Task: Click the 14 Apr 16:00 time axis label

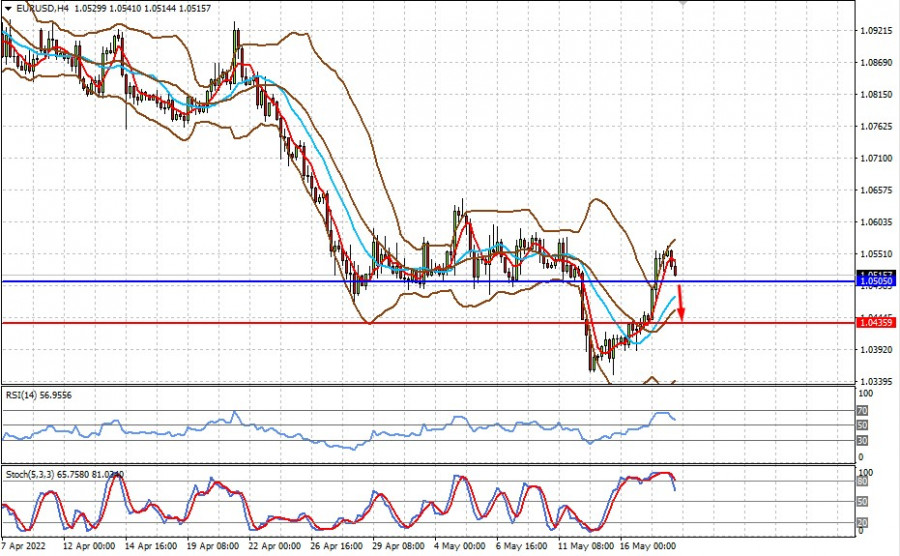Action: [x=151, y=546]
